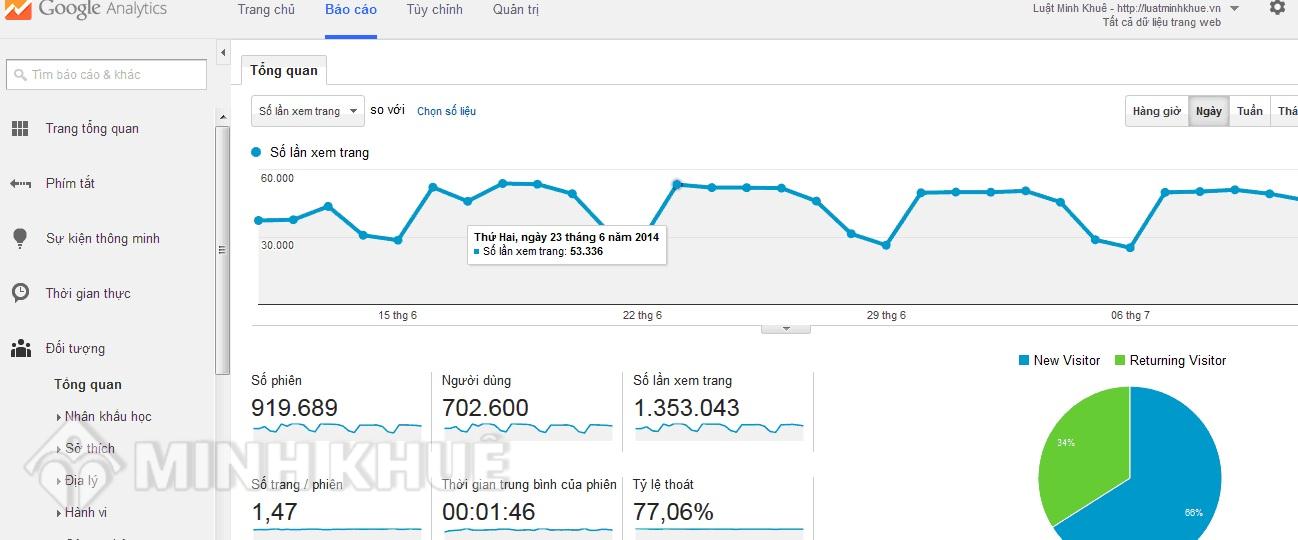The height and width of the screenshot is (540, 1298).
Task: Click the Google Analytics logo
Action: 85,10
